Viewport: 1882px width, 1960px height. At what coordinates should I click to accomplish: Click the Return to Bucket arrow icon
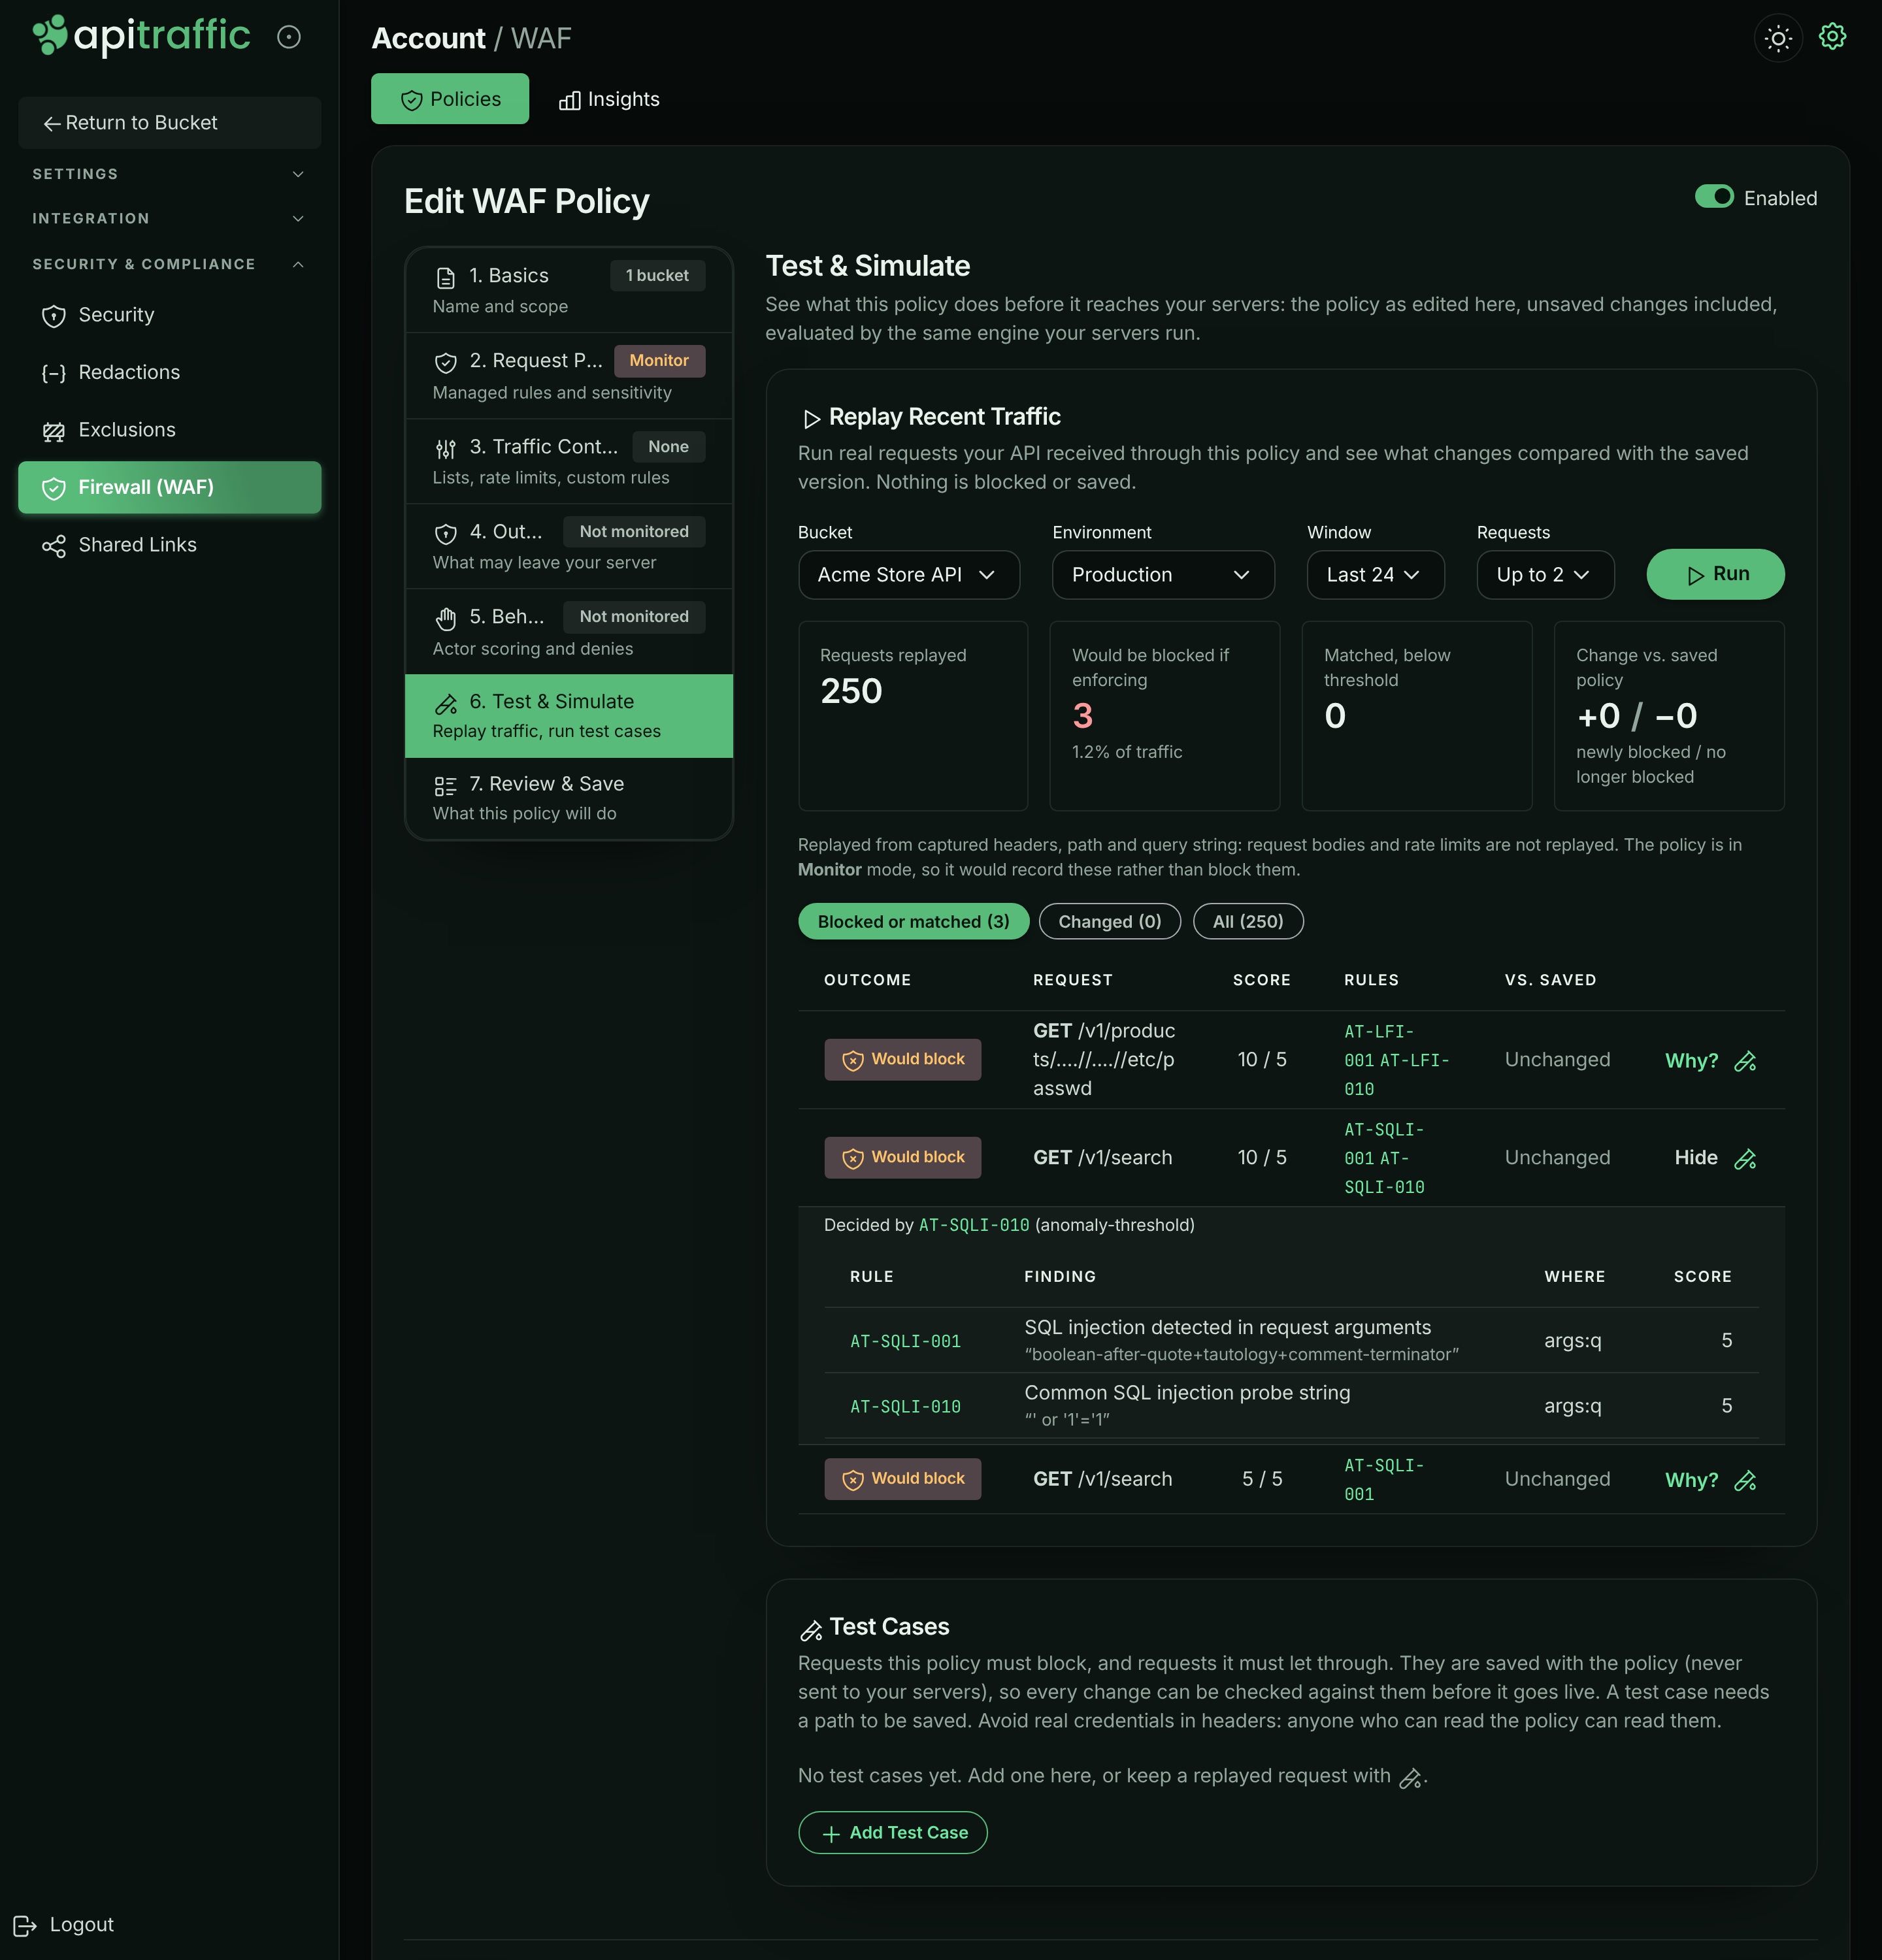tap(52, 124)
